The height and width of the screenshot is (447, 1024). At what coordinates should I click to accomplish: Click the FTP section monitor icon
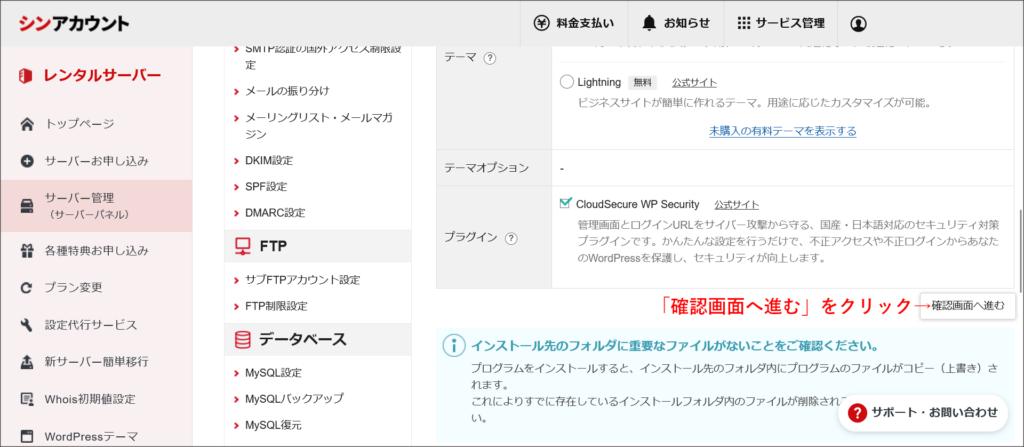(x=242, y=246)
